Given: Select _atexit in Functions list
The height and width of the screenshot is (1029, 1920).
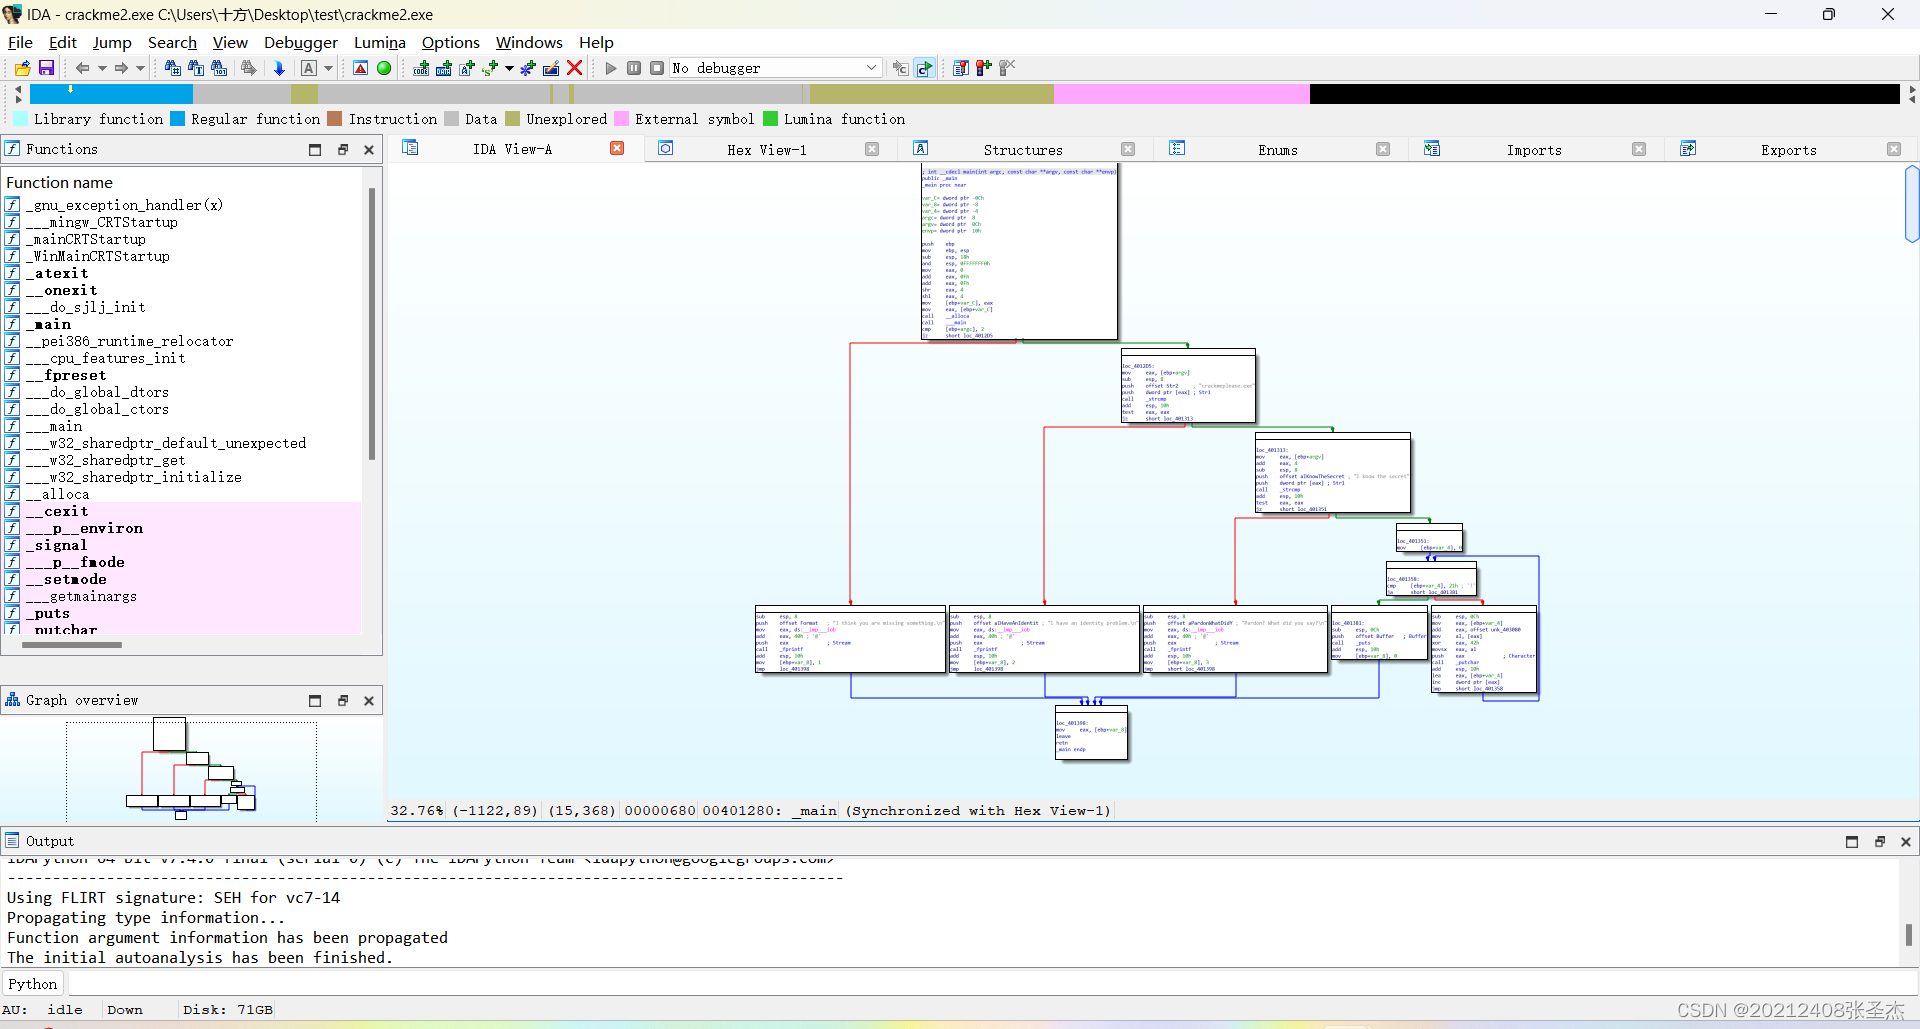Looking at the screenshot, I should [x=57, y=273].
